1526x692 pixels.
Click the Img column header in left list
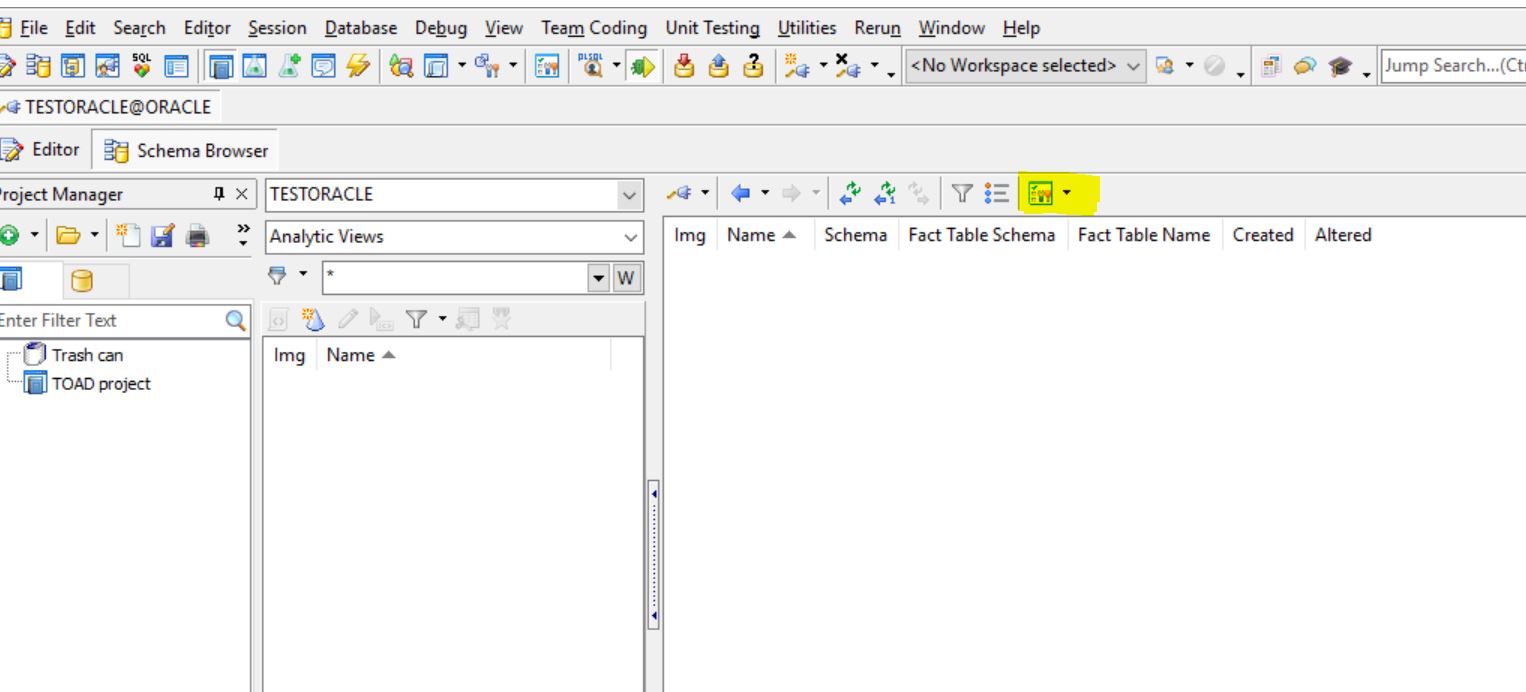289,355
